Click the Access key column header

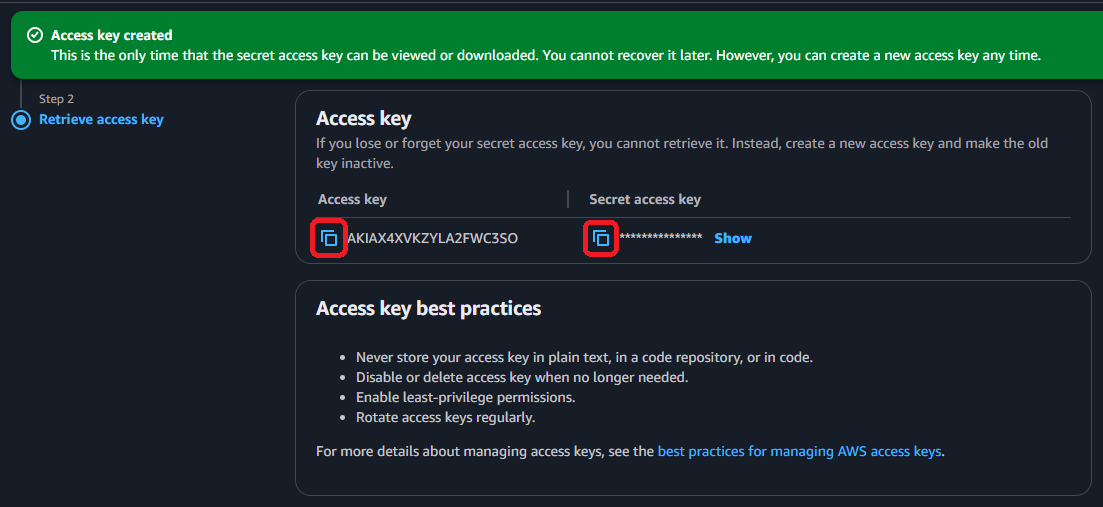click(x=352, y=199)
